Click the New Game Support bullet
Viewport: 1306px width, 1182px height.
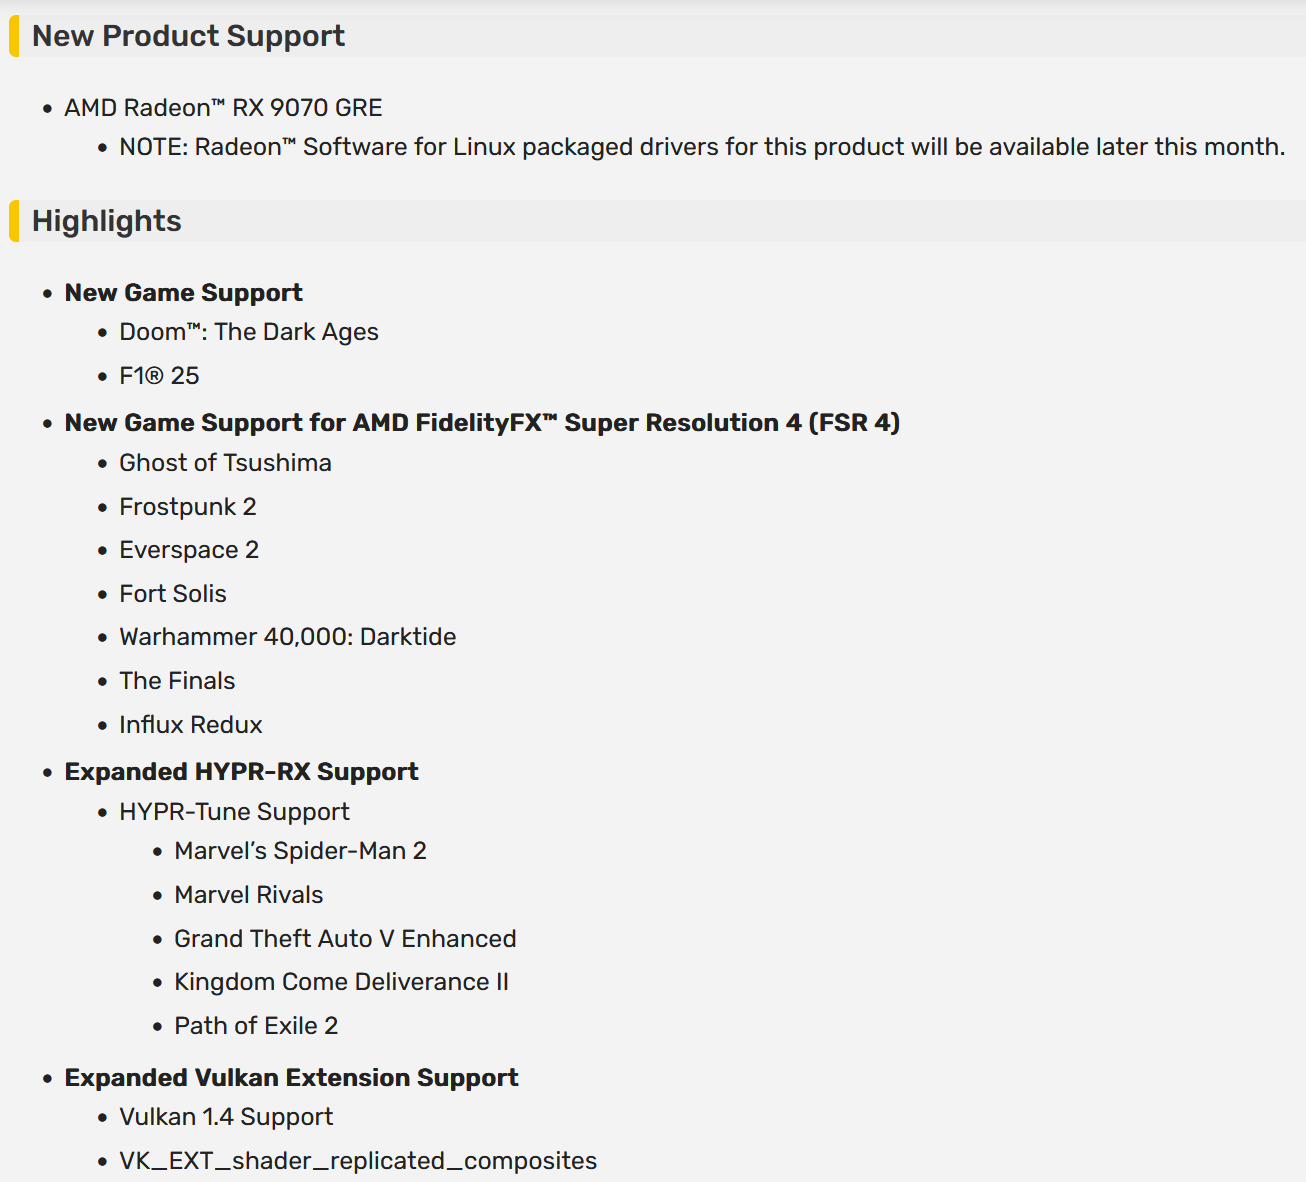tap(183, 293)
